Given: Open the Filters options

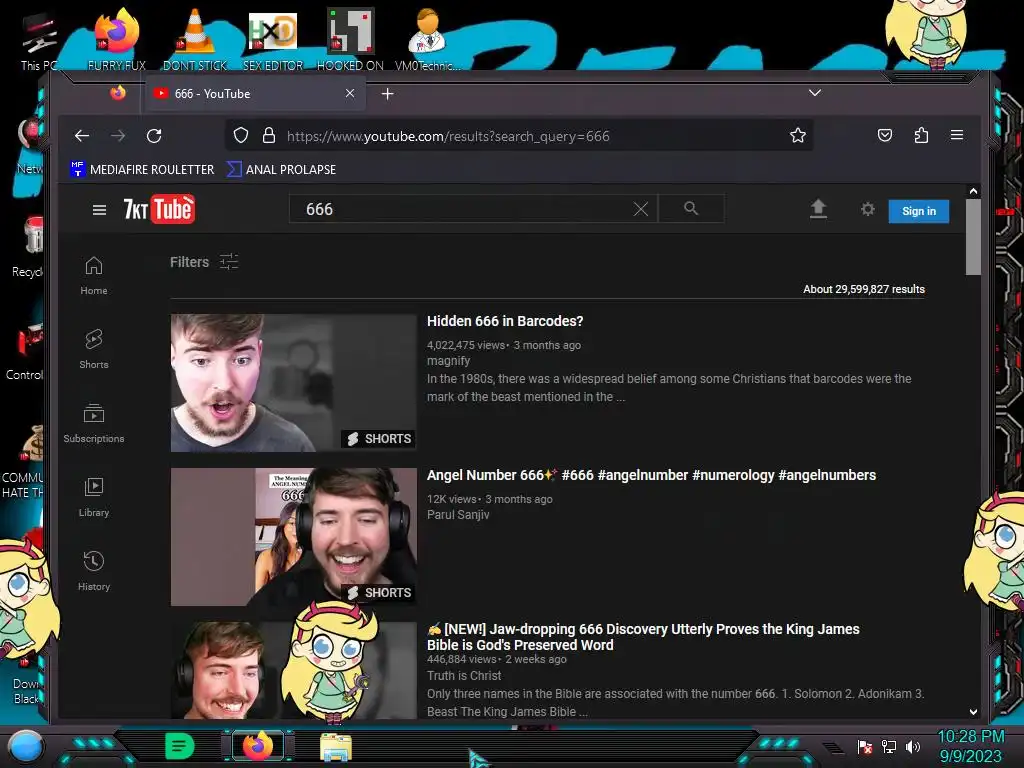Looking at the screenshot, I should (x=204, y=262).
